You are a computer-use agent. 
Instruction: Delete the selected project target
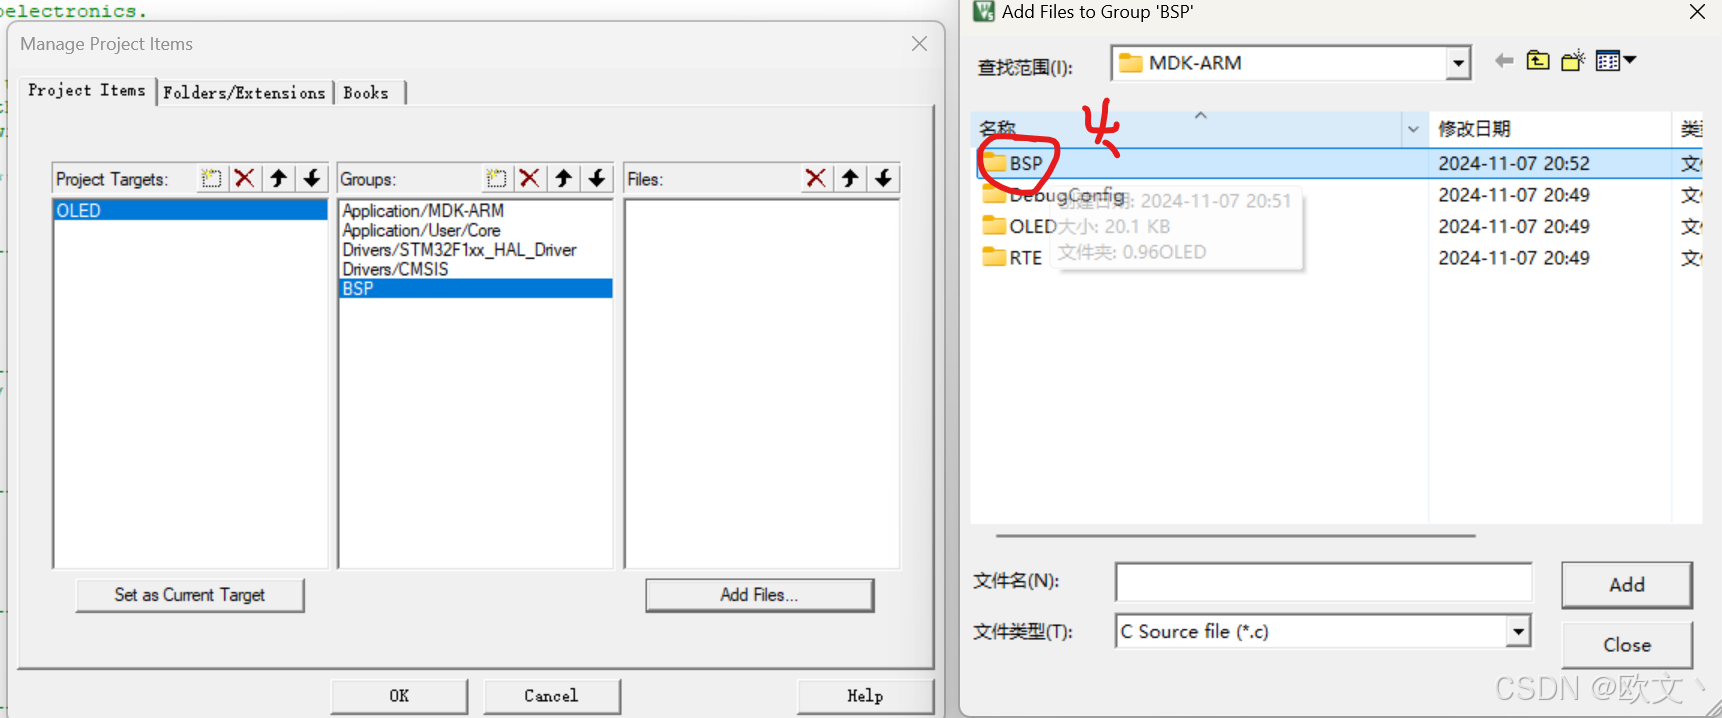click(244, 178)
